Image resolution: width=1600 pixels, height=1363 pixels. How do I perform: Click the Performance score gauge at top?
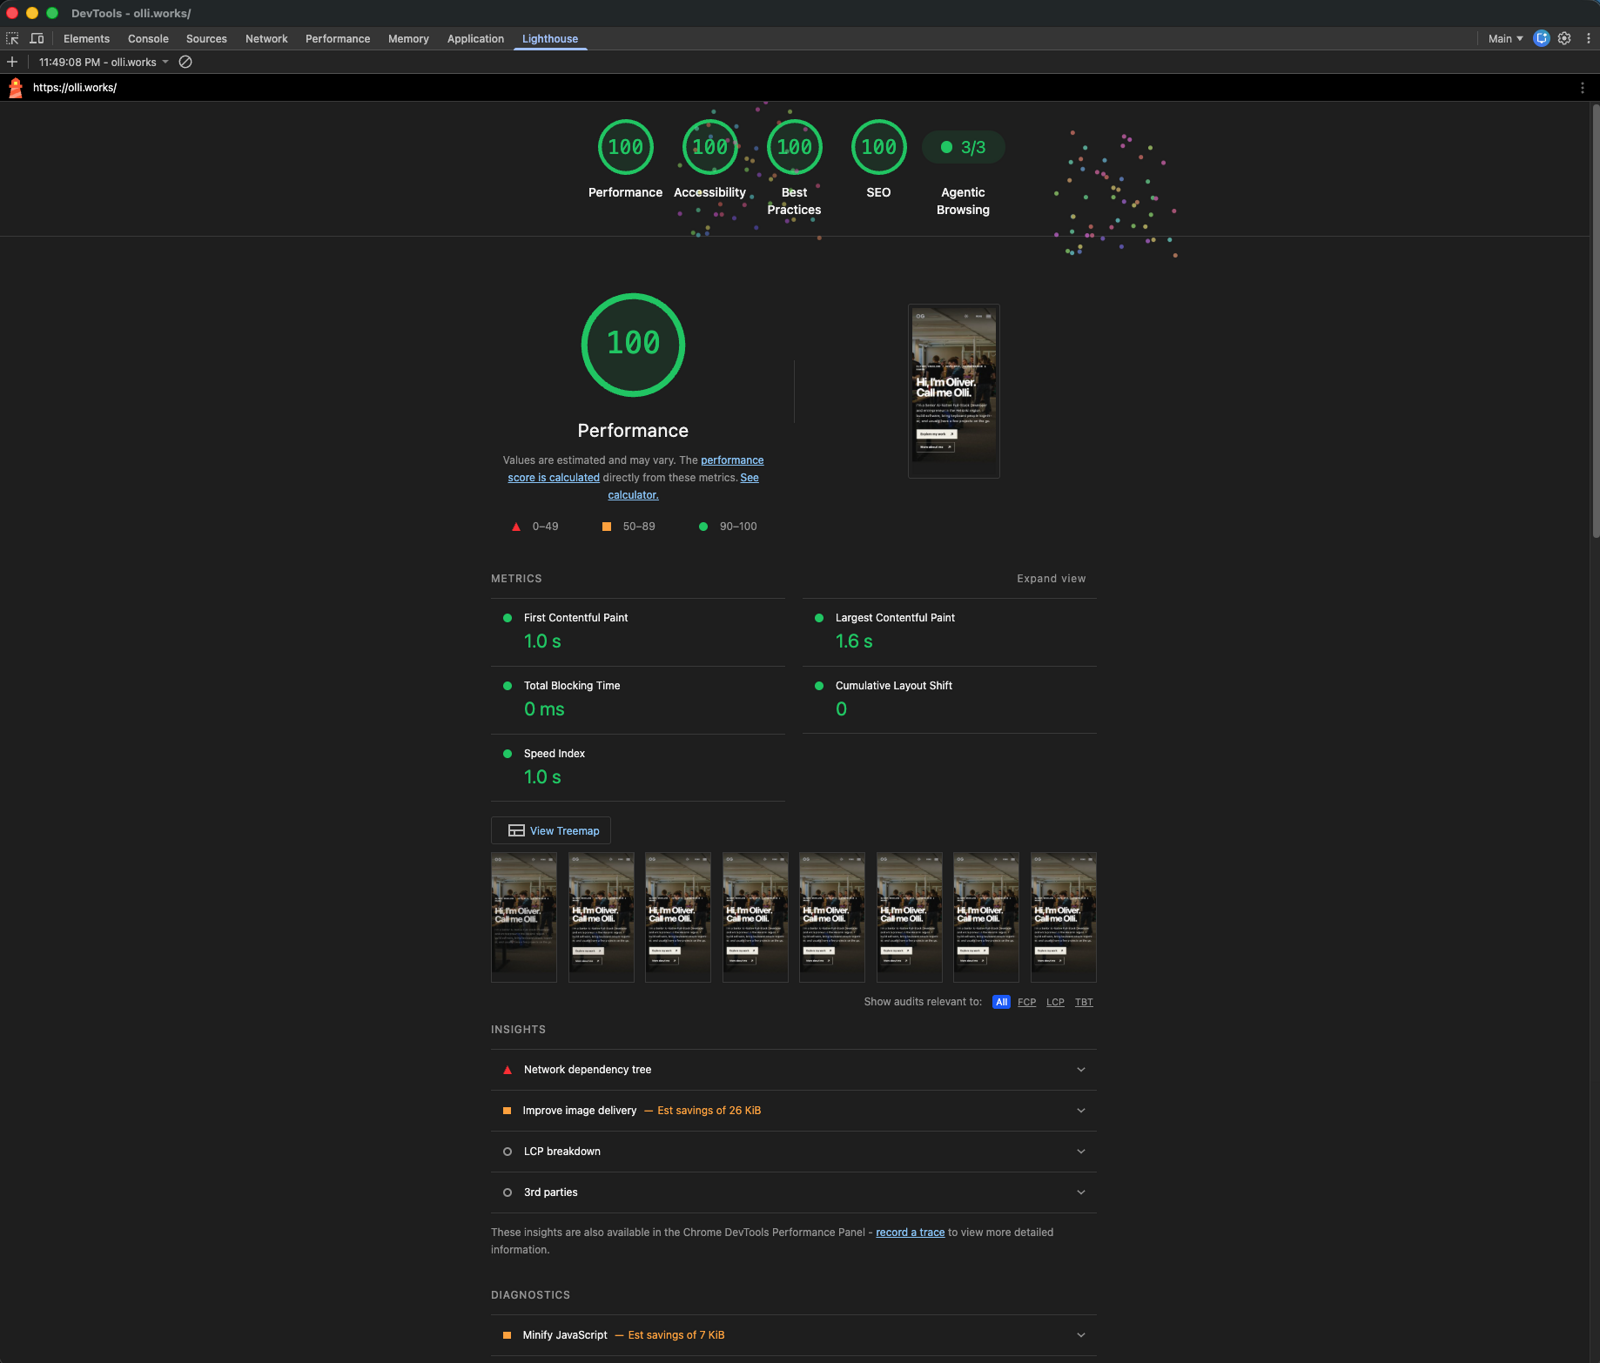pyautogui.click(x=625, y=147)
